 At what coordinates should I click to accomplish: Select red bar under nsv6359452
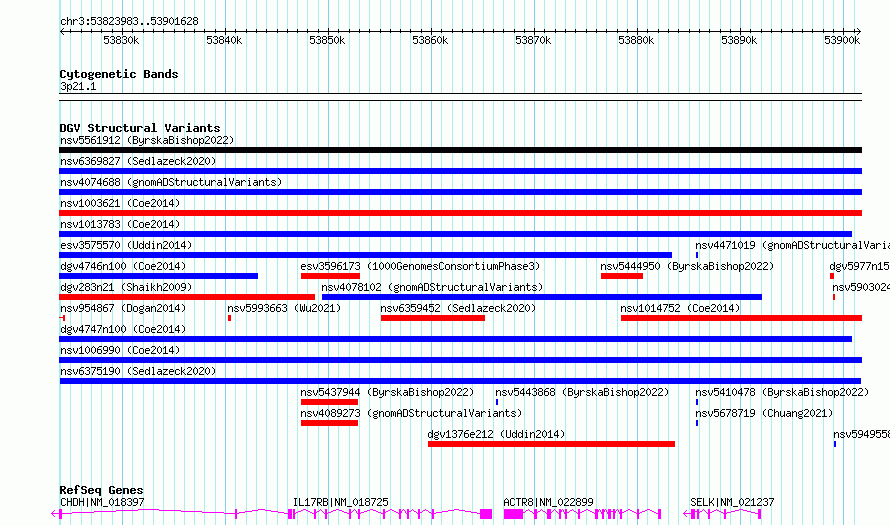tap(433, 318)
